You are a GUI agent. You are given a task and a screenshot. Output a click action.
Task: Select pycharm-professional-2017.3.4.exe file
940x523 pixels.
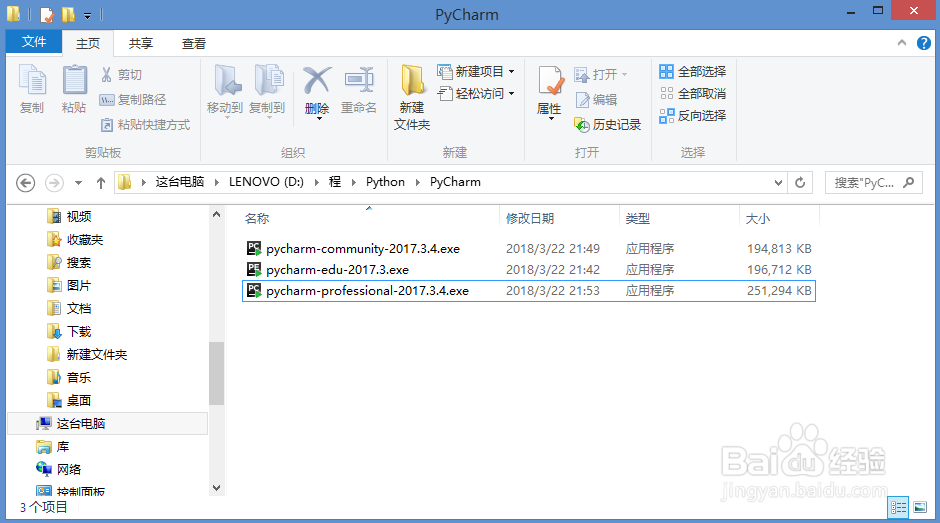click(x=529, y=290)
